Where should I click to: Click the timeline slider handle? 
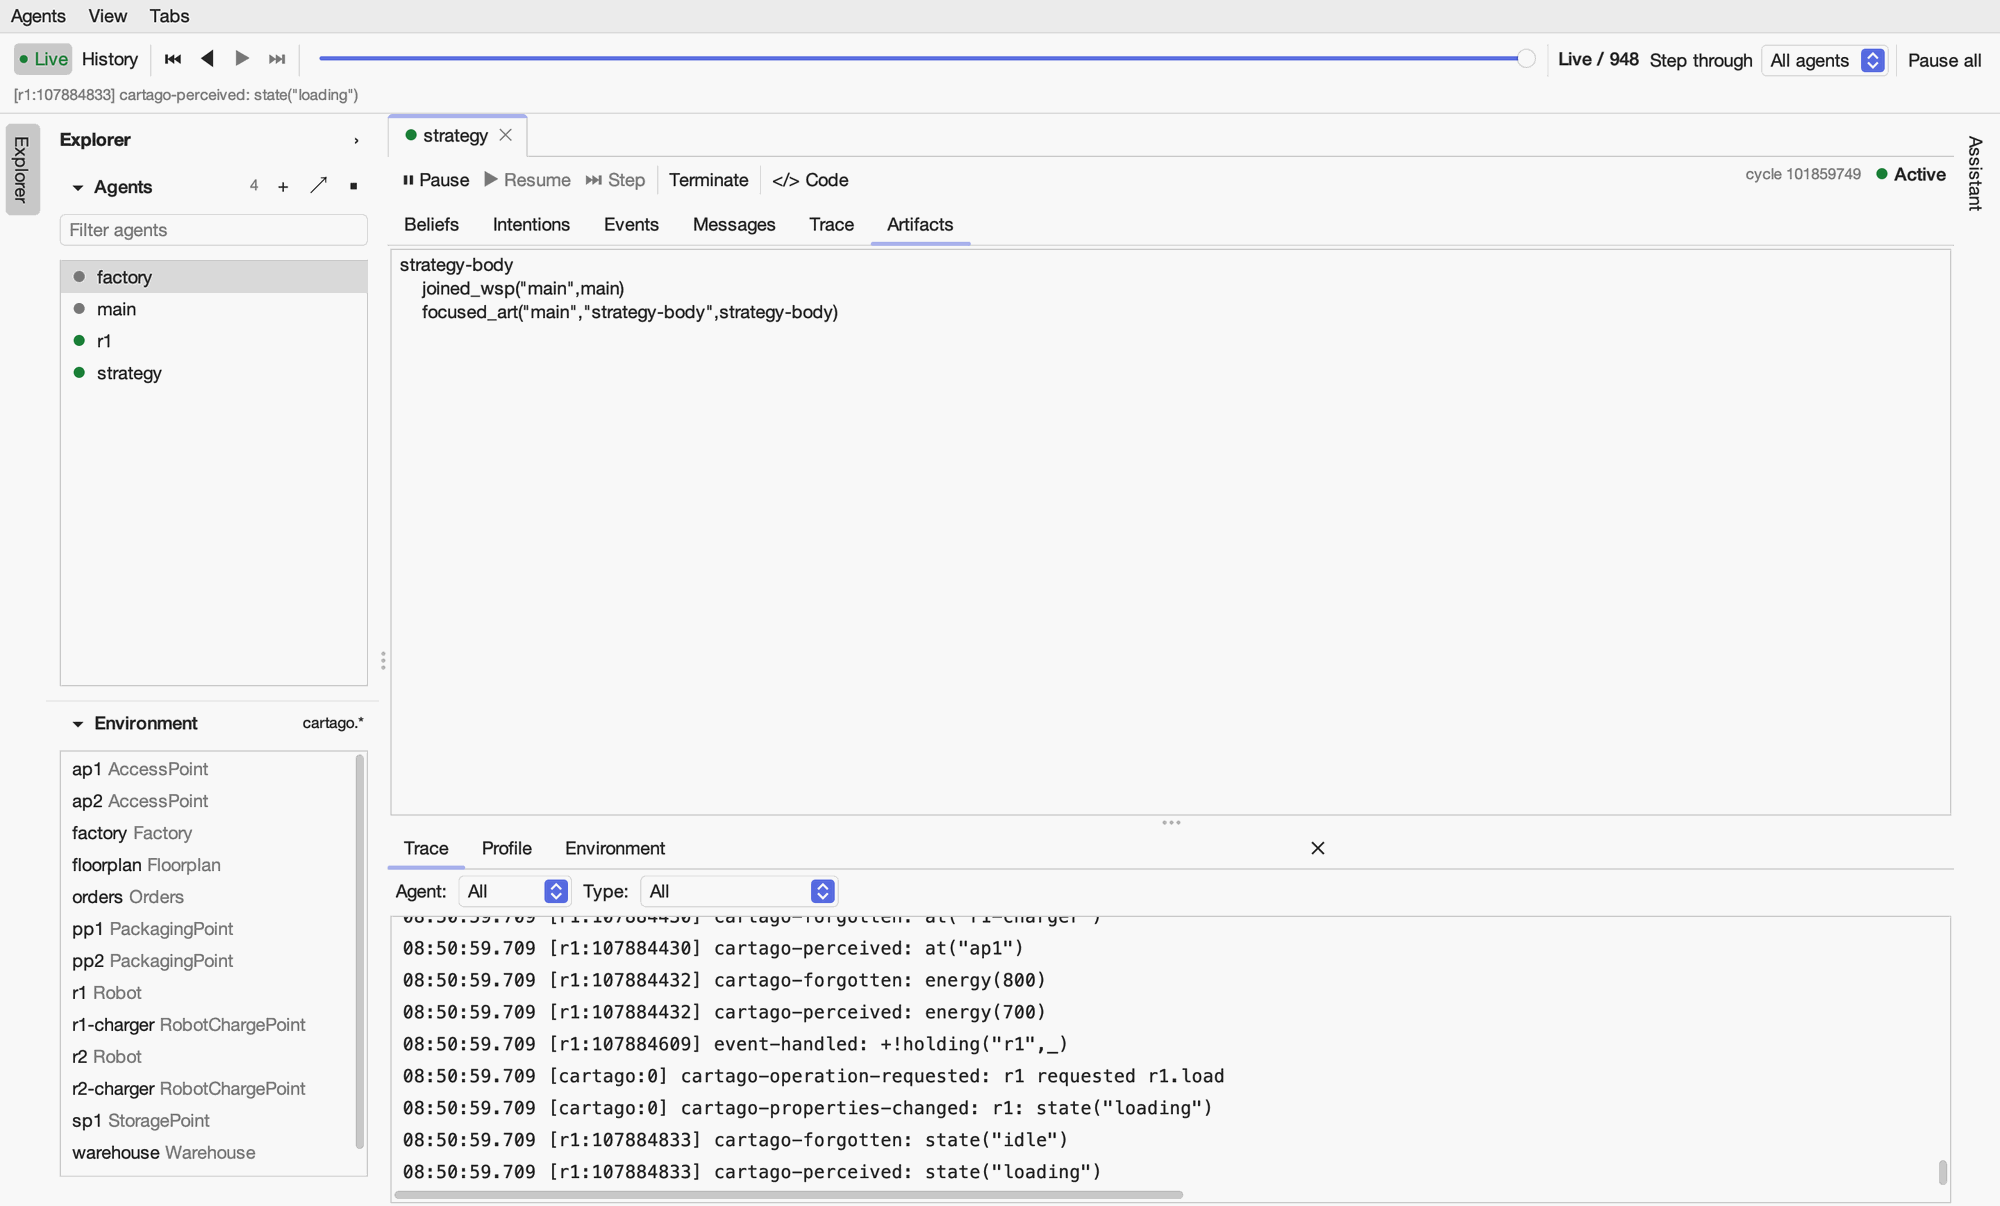tap(1526, 59)
